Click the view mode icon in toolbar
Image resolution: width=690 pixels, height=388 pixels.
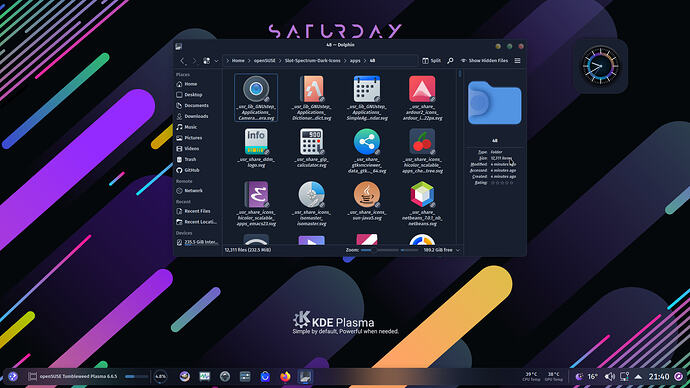(x=206, y=61)
